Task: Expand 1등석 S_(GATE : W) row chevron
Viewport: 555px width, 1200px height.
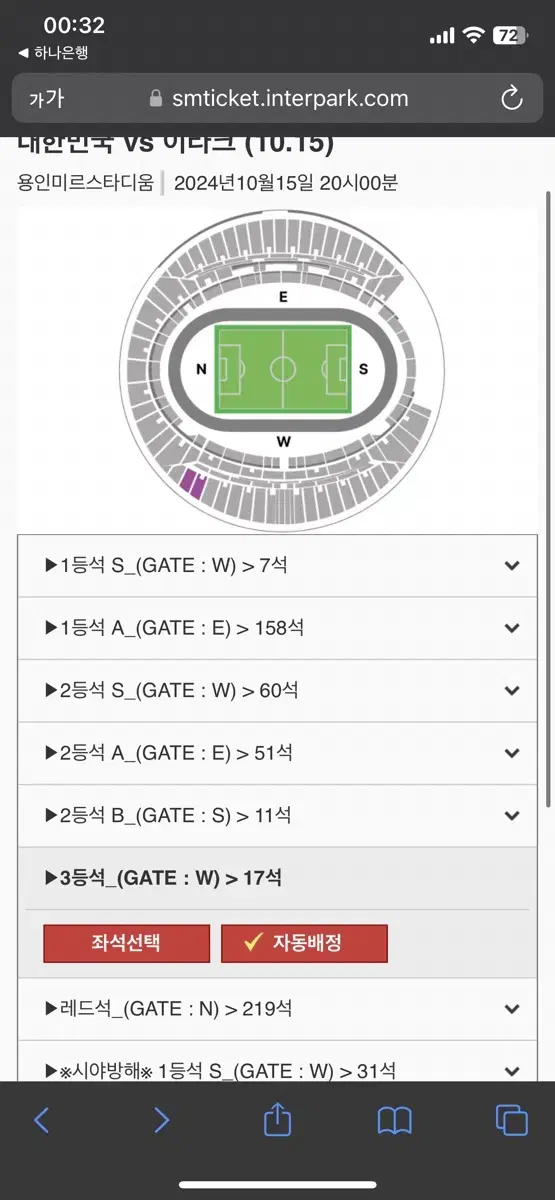Action: (x=512, y=566)
